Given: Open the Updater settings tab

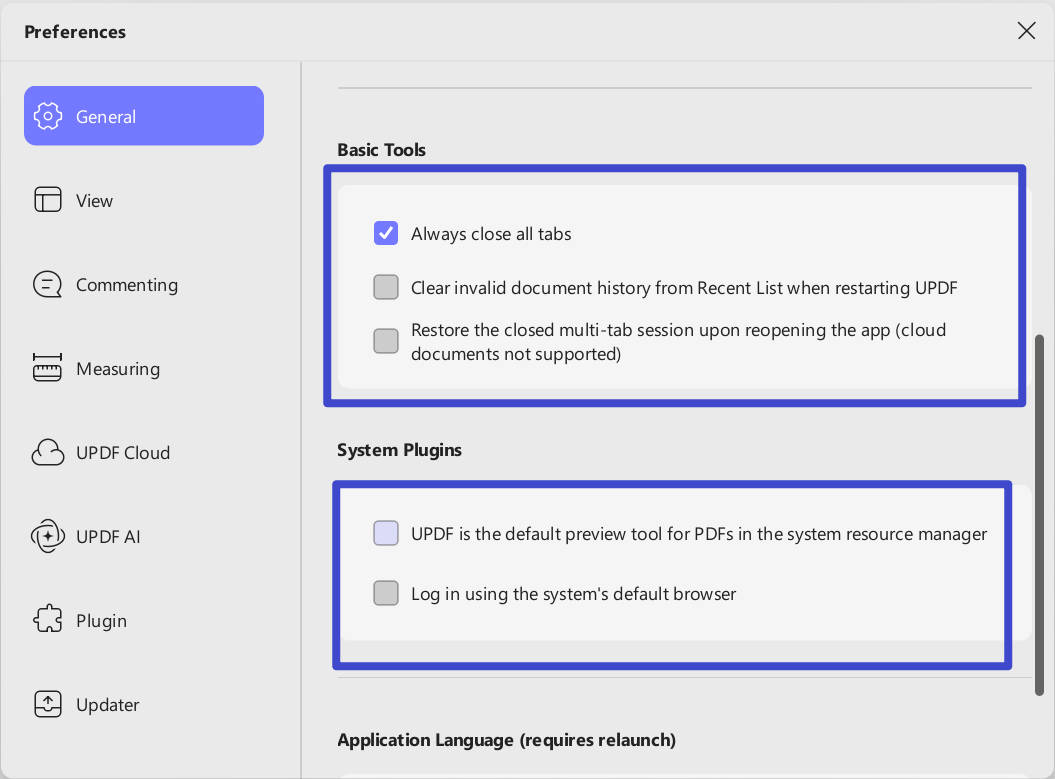Looking at the screenshot, I should (107, 705).
